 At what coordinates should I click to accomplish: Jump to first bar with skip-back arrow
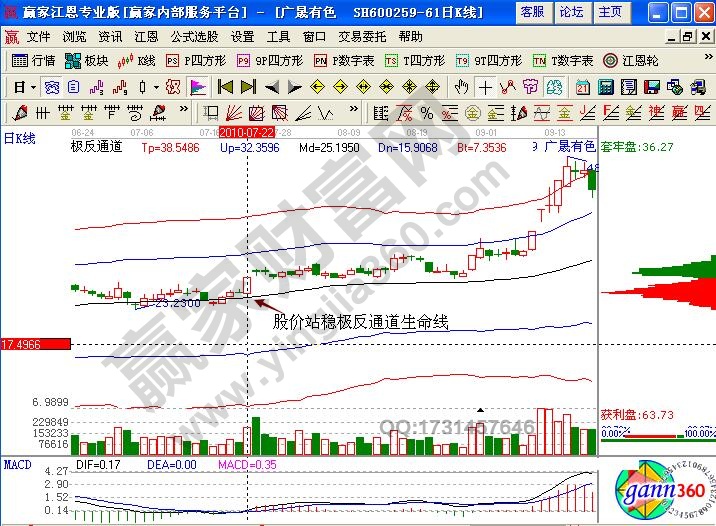225,87
